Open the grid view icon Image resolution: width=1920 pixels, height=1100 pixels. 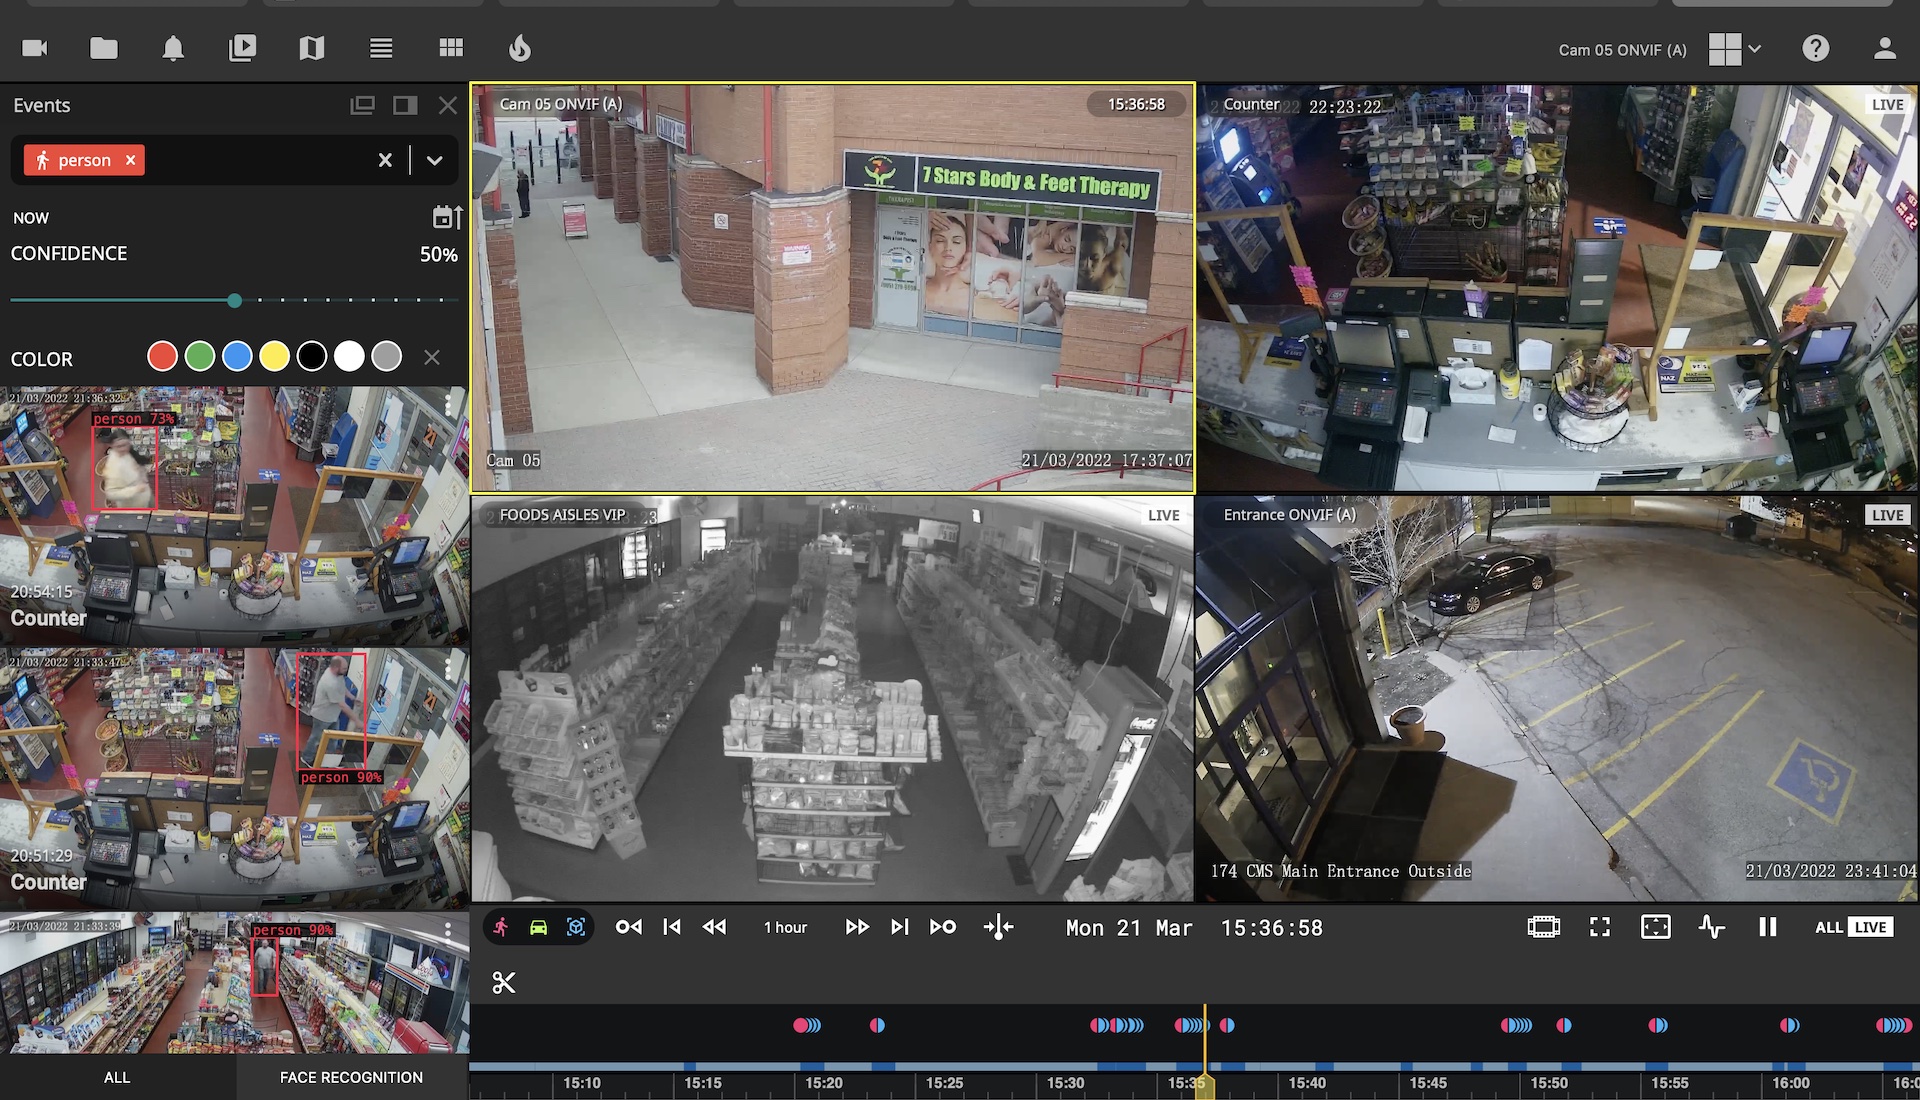[451, 48]
